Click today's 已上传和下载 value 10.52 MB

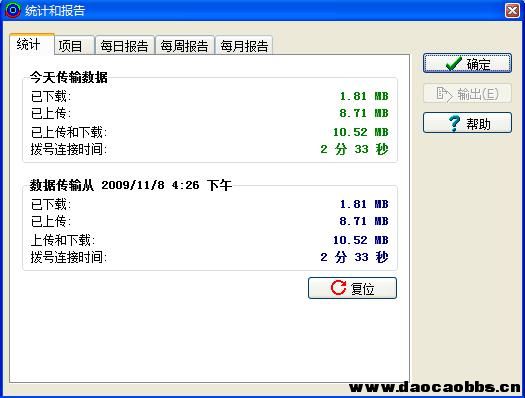(x=361, y=132)
